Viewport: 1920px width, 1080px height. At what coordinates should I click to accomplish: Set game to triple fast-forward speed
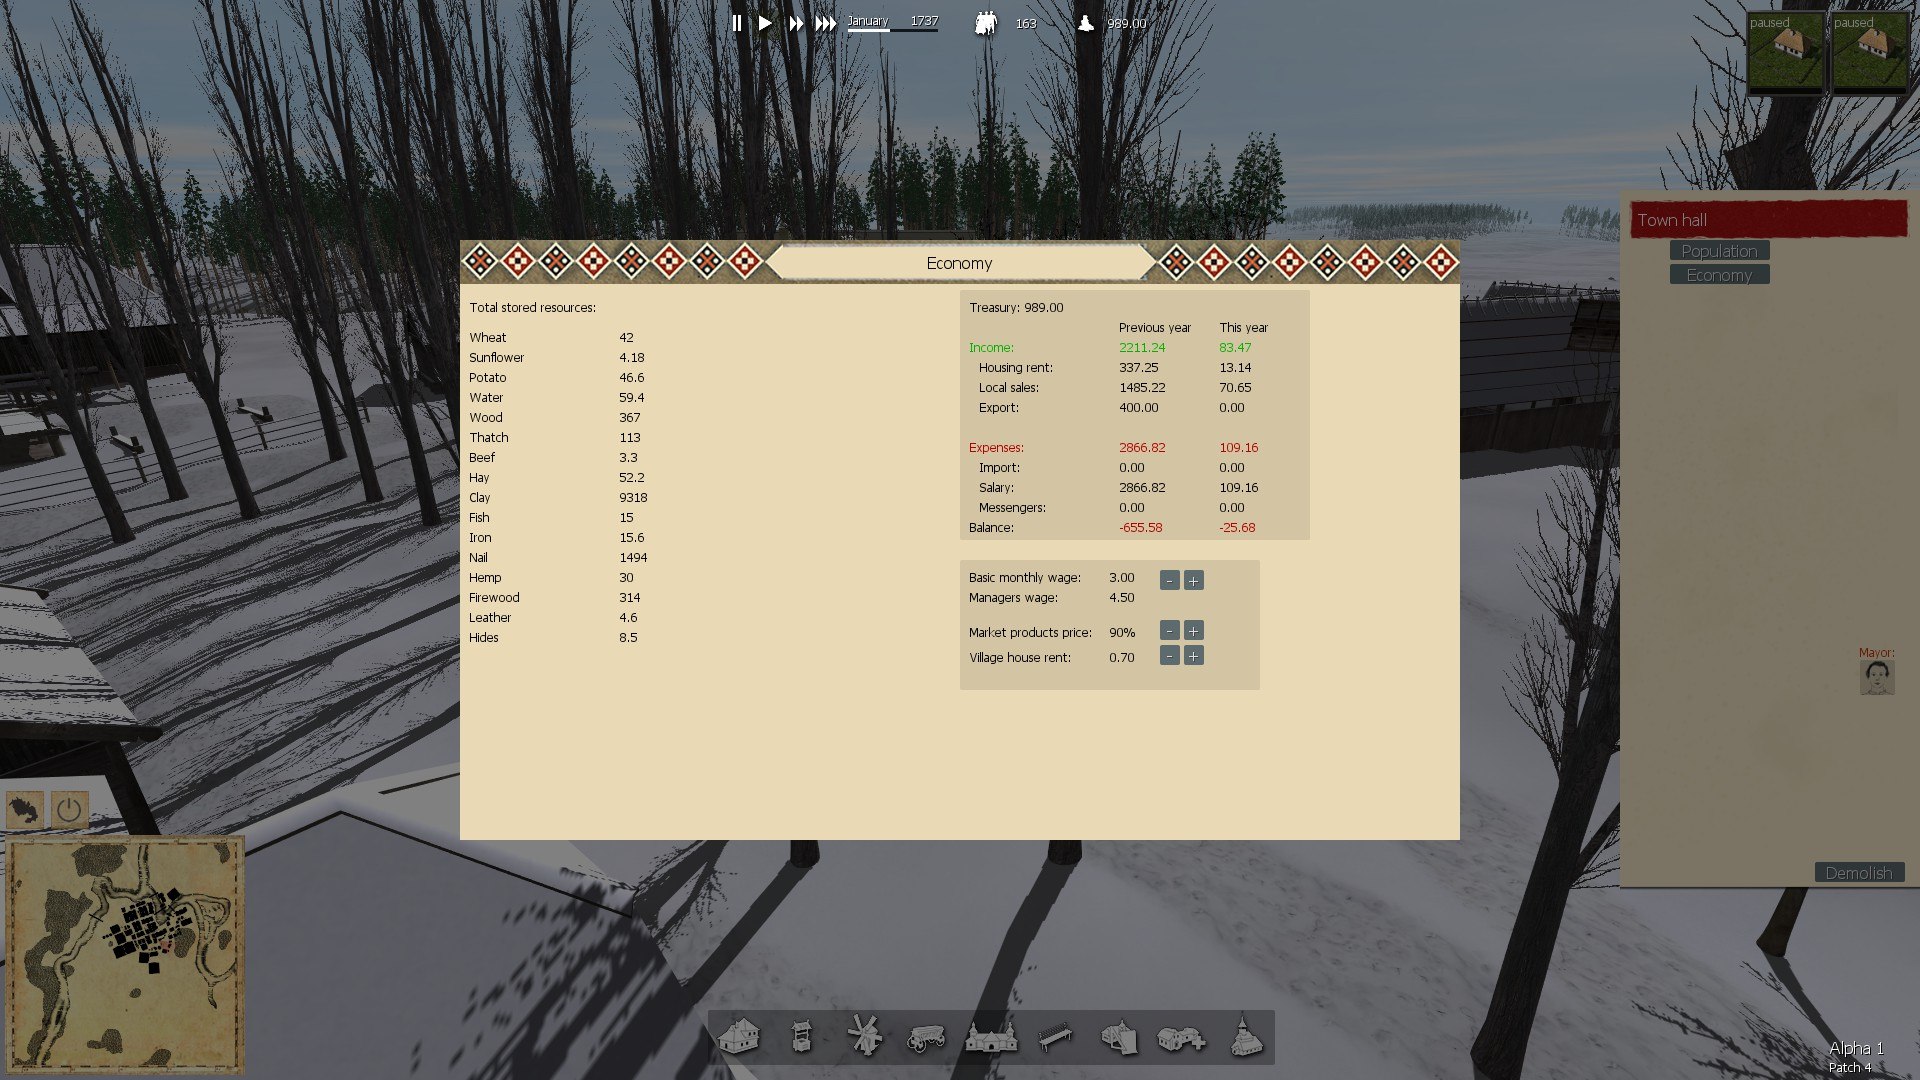click(x=826, y=23)
